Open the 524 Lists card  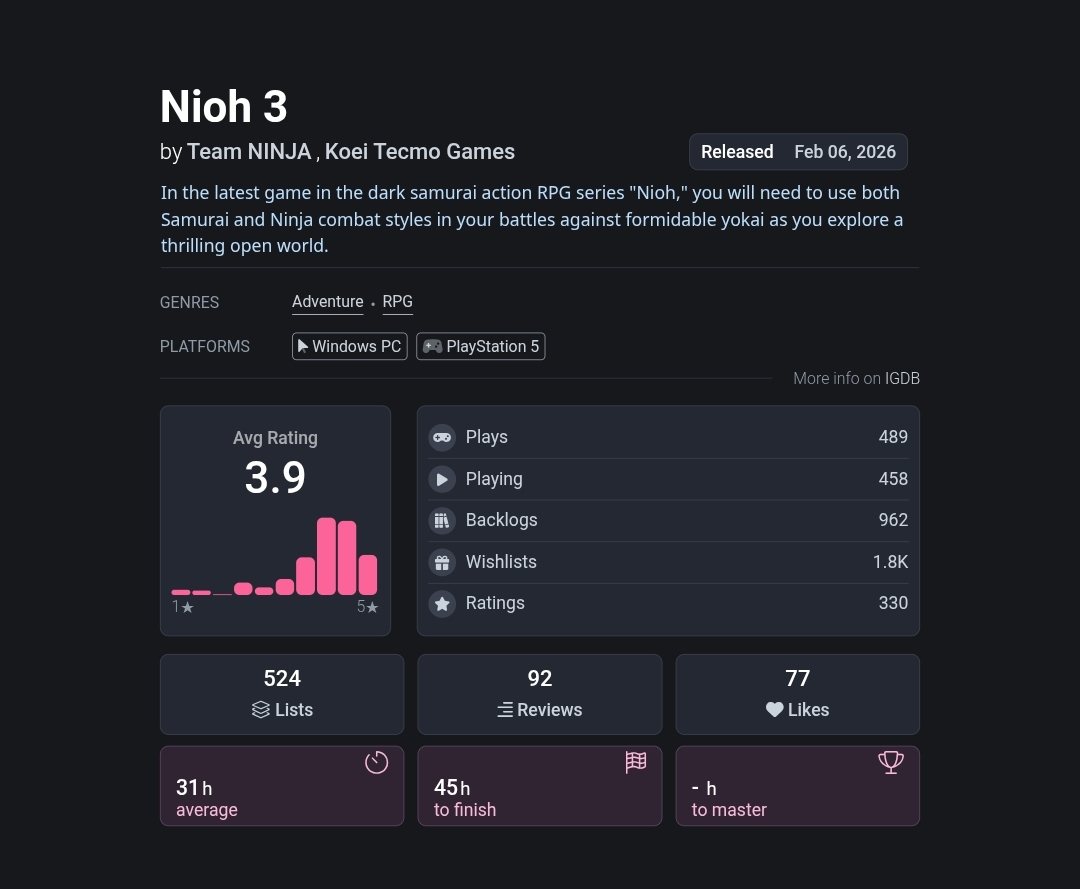[282, 694]
